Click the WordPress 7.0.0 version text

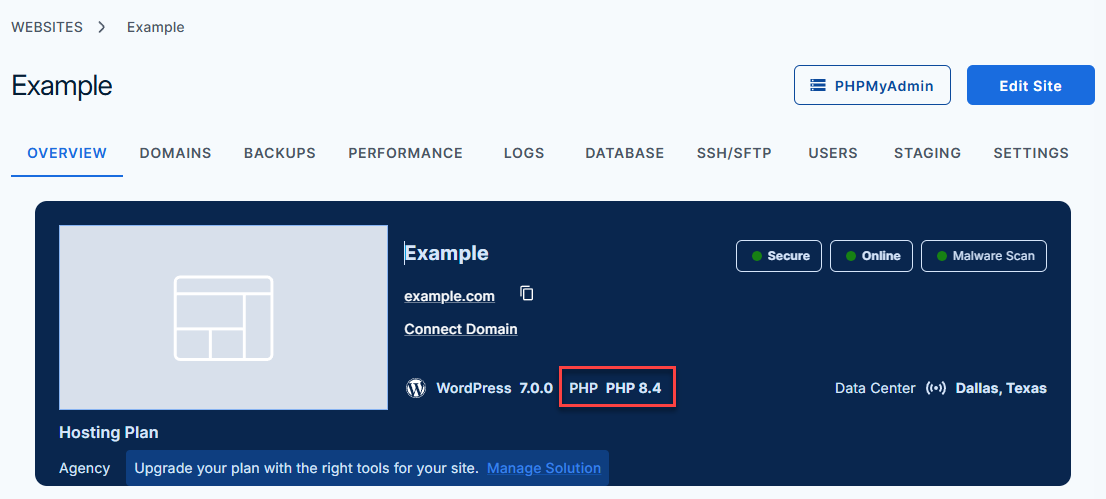pos(494,387)
